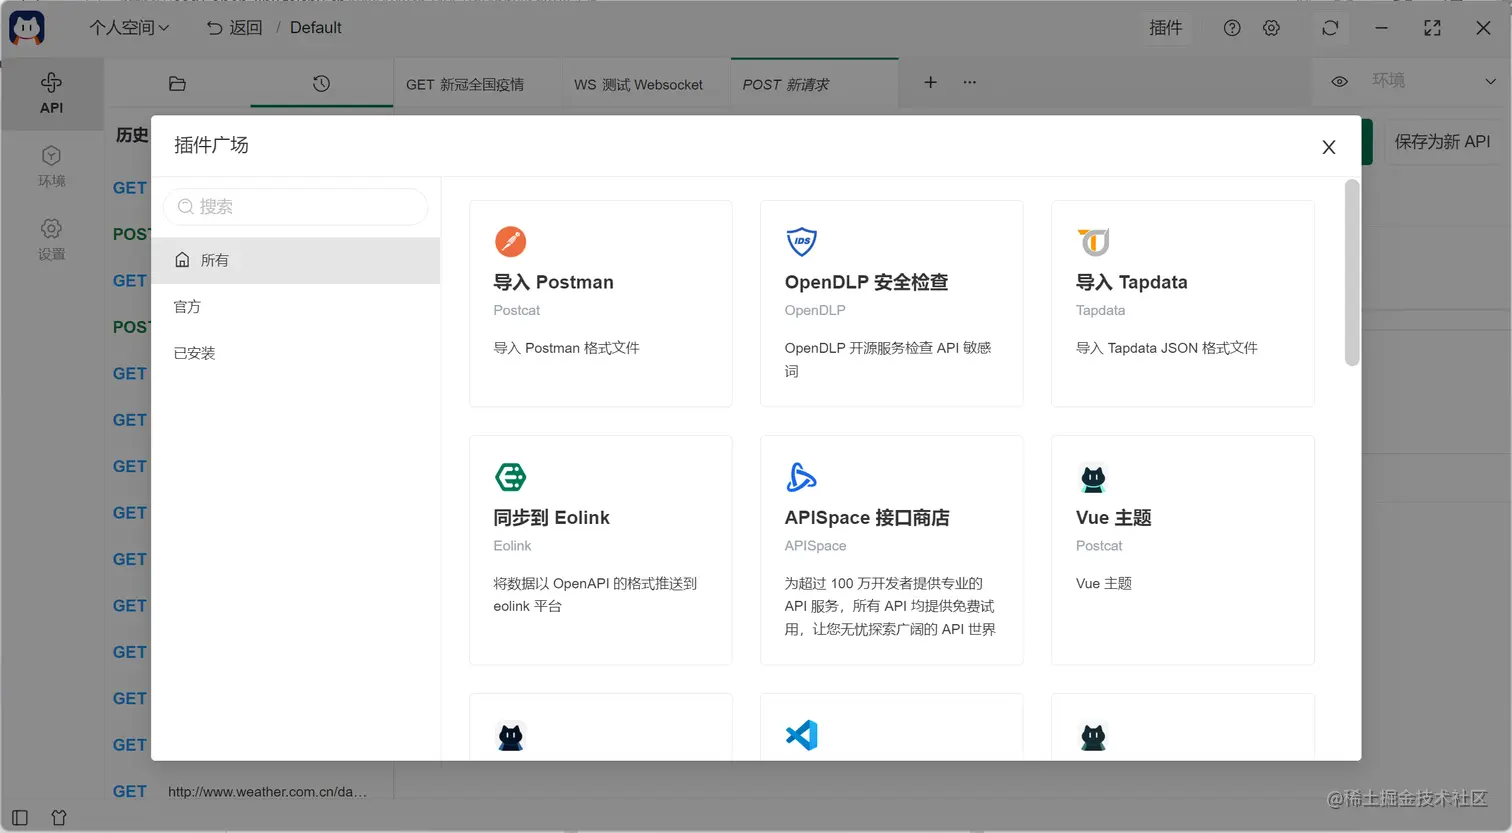This screenshot has width=1512, height=833.
Task: Open the 插件 plugin button in title bar
Action: (x=1165, y=28)
